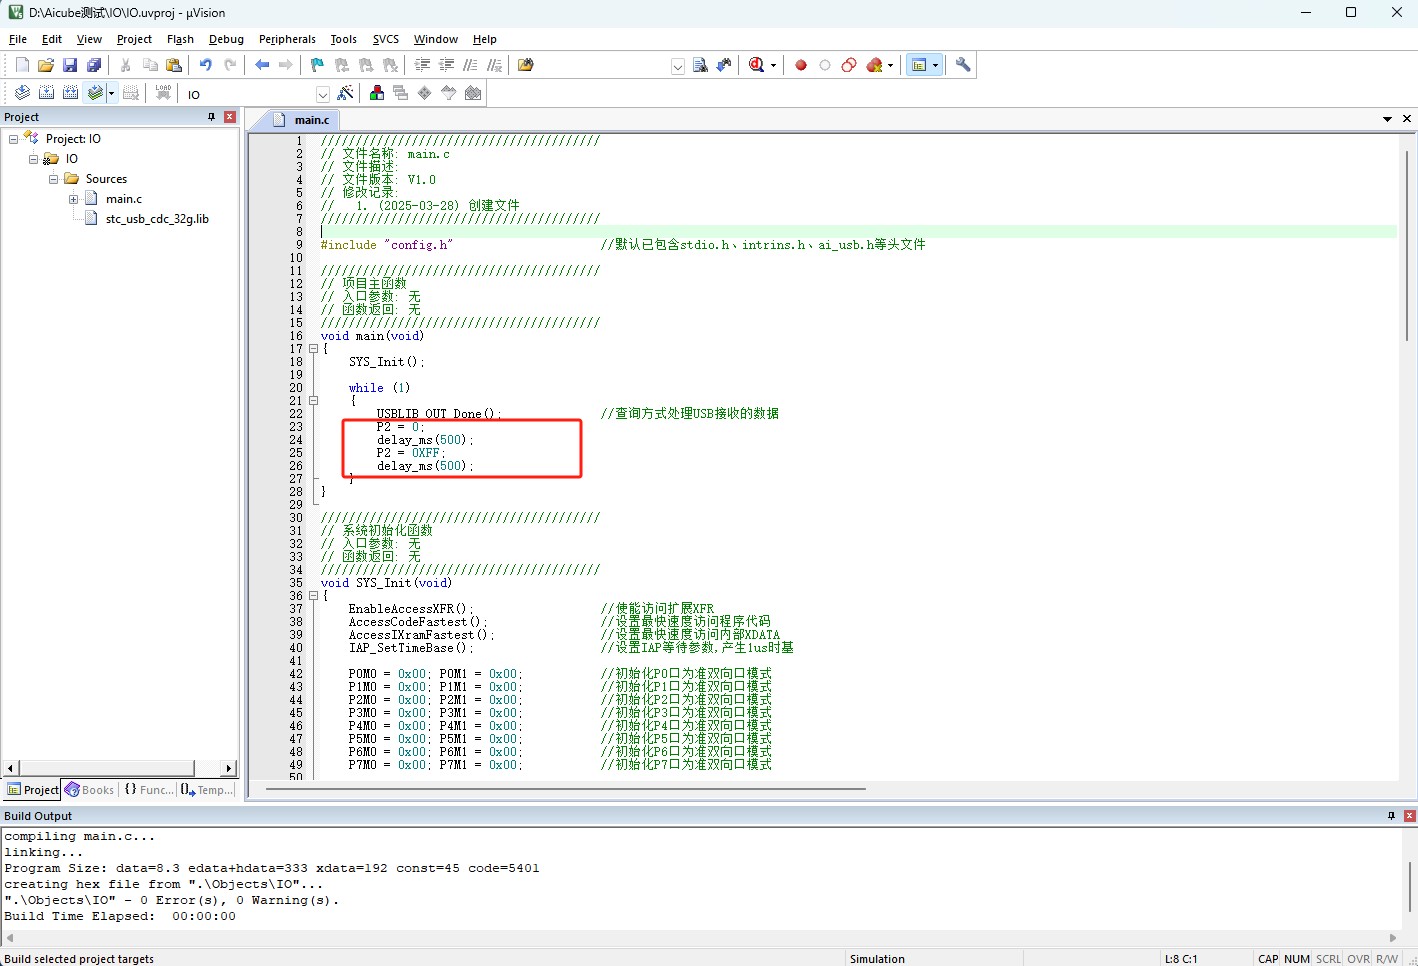
Task: Click the Paste clipboard icon
Action: point(174,65)
